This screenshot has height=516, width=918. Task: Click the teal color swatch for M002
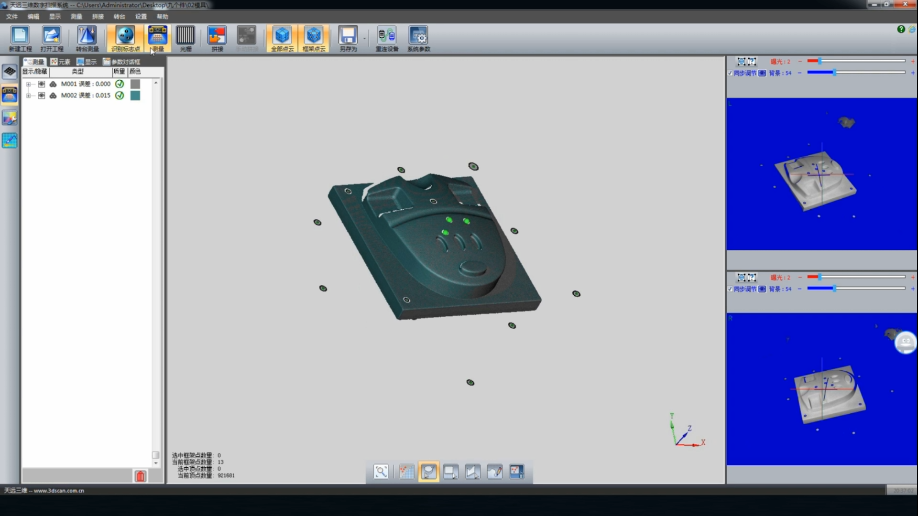pos(135,96)
